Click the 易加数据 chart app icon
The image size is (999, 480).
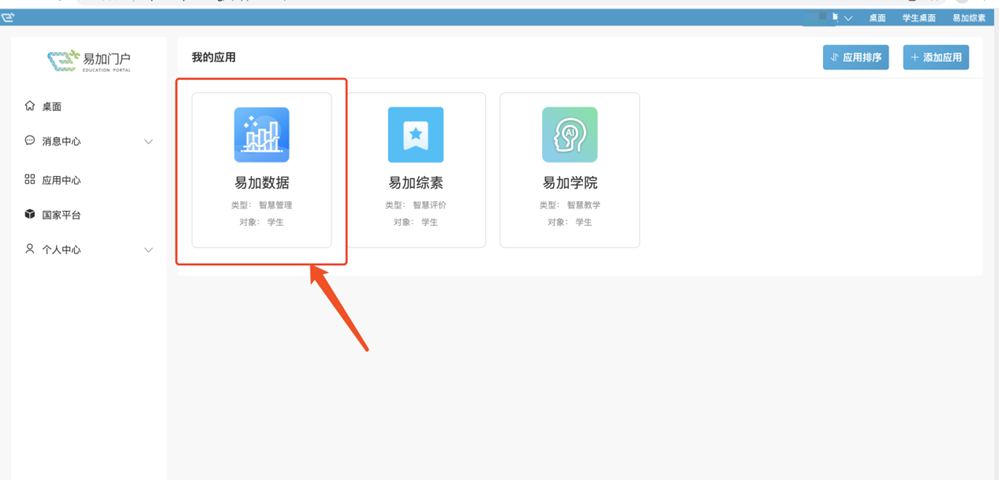point(261,135)
